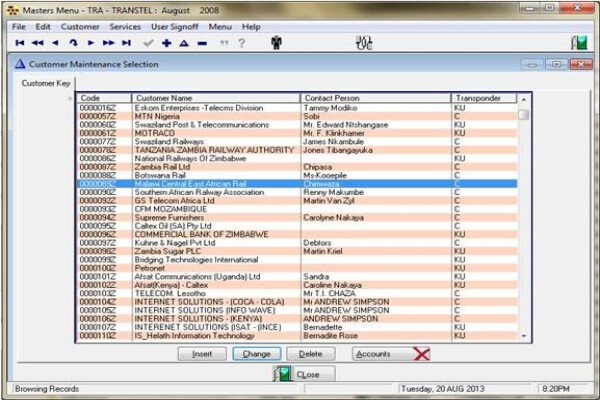Open the Edit menu
Screen dimensions: 600x400
43,27
